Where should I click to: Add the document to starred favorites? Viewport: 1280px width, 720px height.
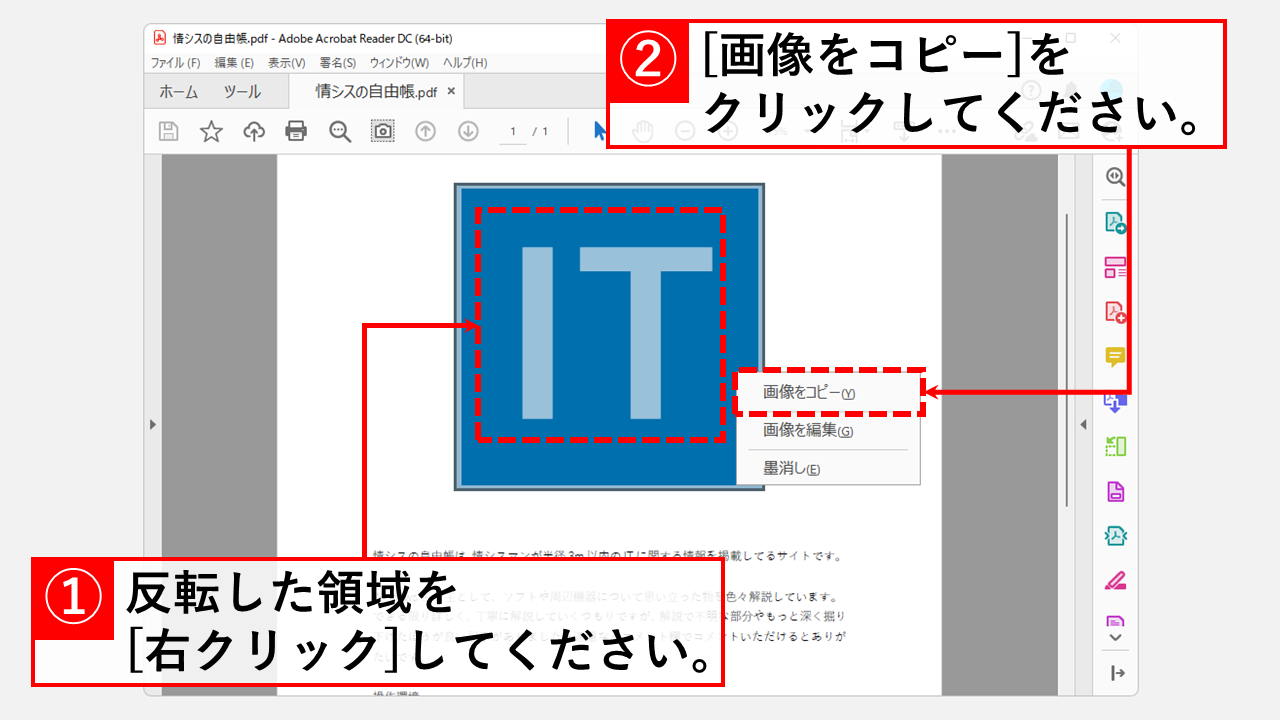tap(211, 131)
